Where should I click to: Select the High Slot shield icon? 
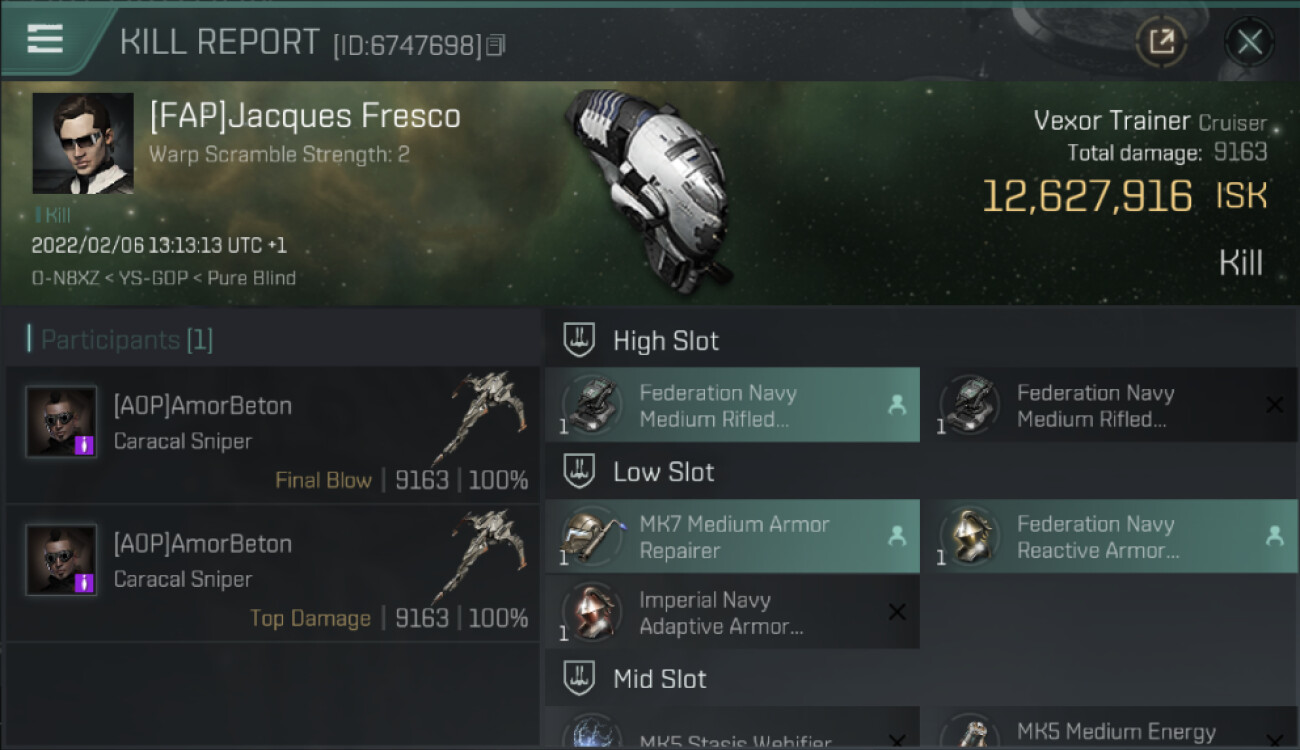pyautogui.click(x=580, y=340)
